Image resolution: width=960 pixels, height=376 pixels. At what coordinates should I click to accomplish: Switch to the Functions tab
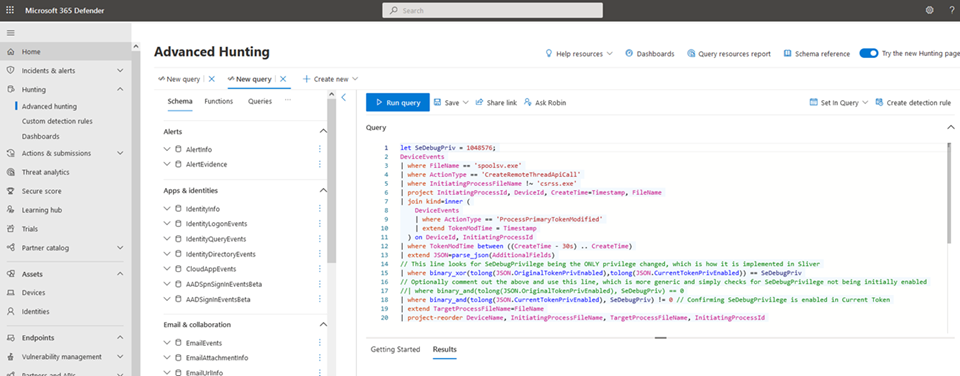[219, 102]
